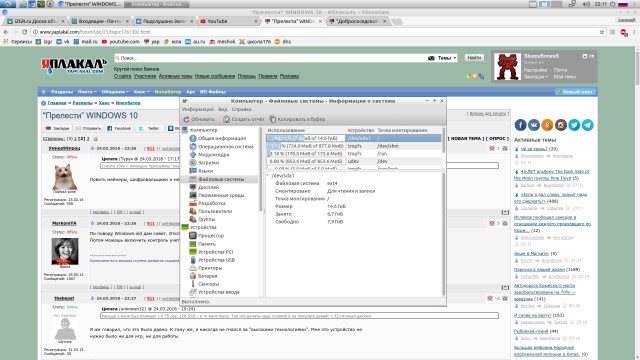Click the Принтеры printer icon
This screenshot has height=360, width=640.
point(193,268)
